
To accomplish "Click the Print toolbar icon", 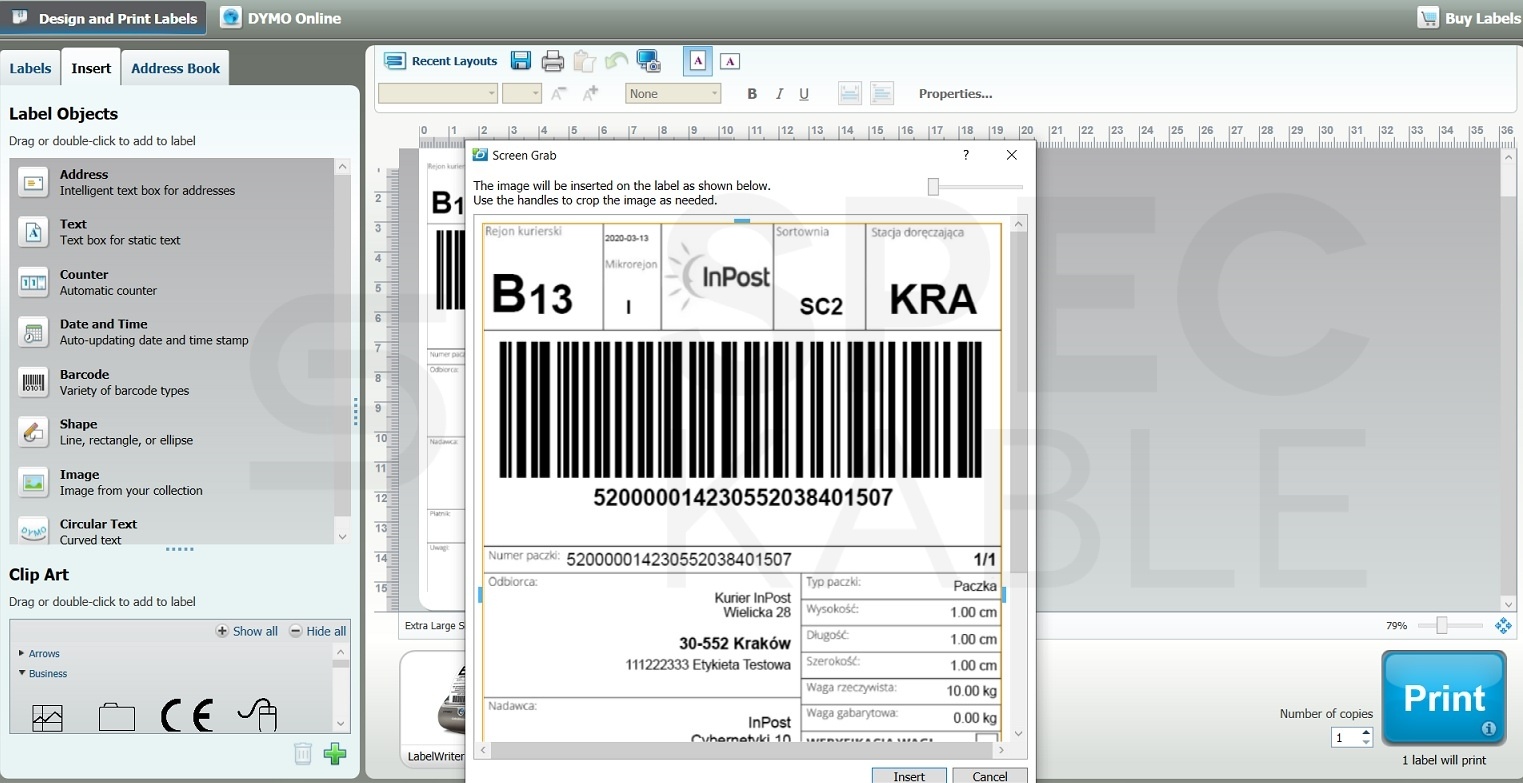I will [553, 61].
